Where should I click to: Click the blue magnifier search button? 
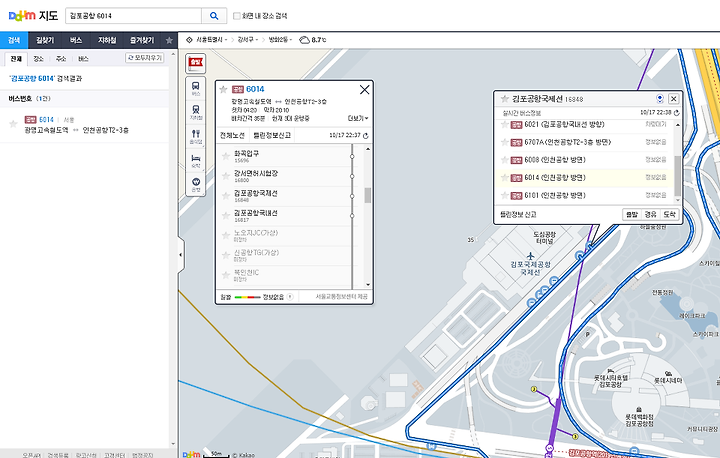coord(214,16)
